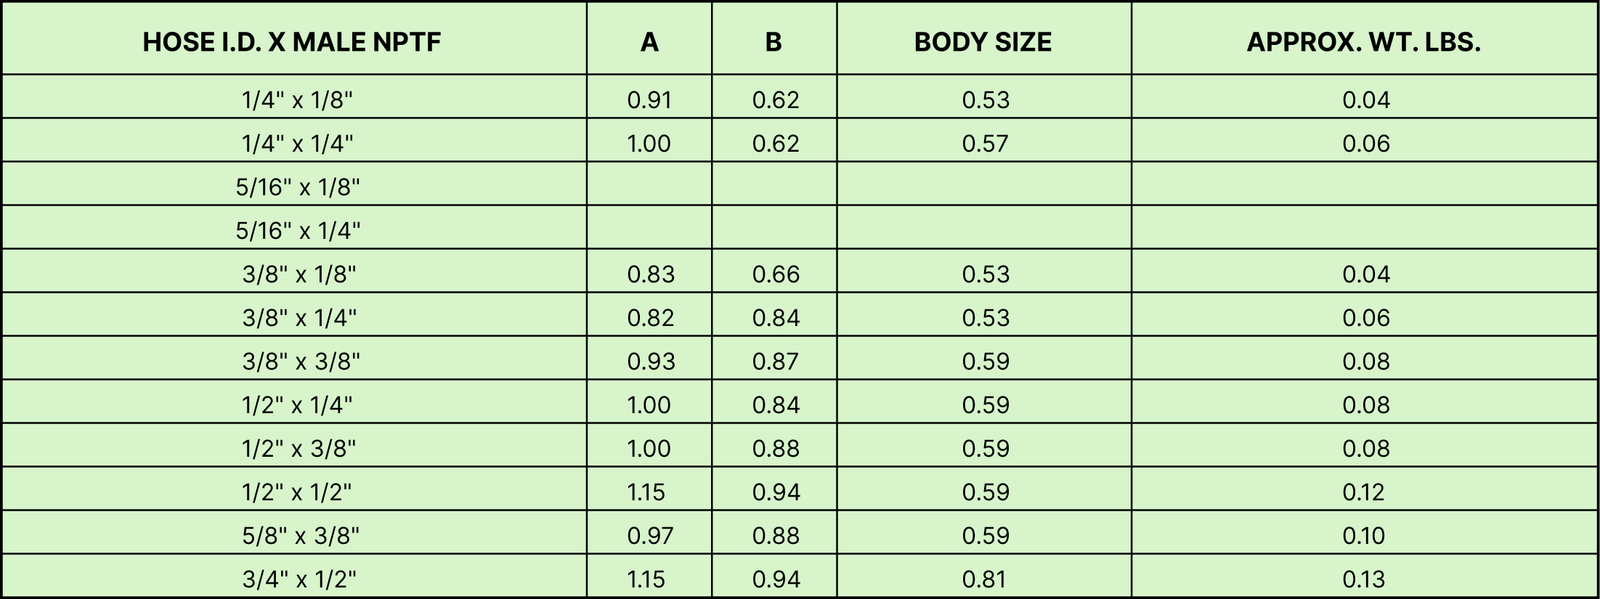This screenshot has width=1600, height=599.
Task: Select the 3/4" x 1/2" size cell
Action: tap(299, 579)
